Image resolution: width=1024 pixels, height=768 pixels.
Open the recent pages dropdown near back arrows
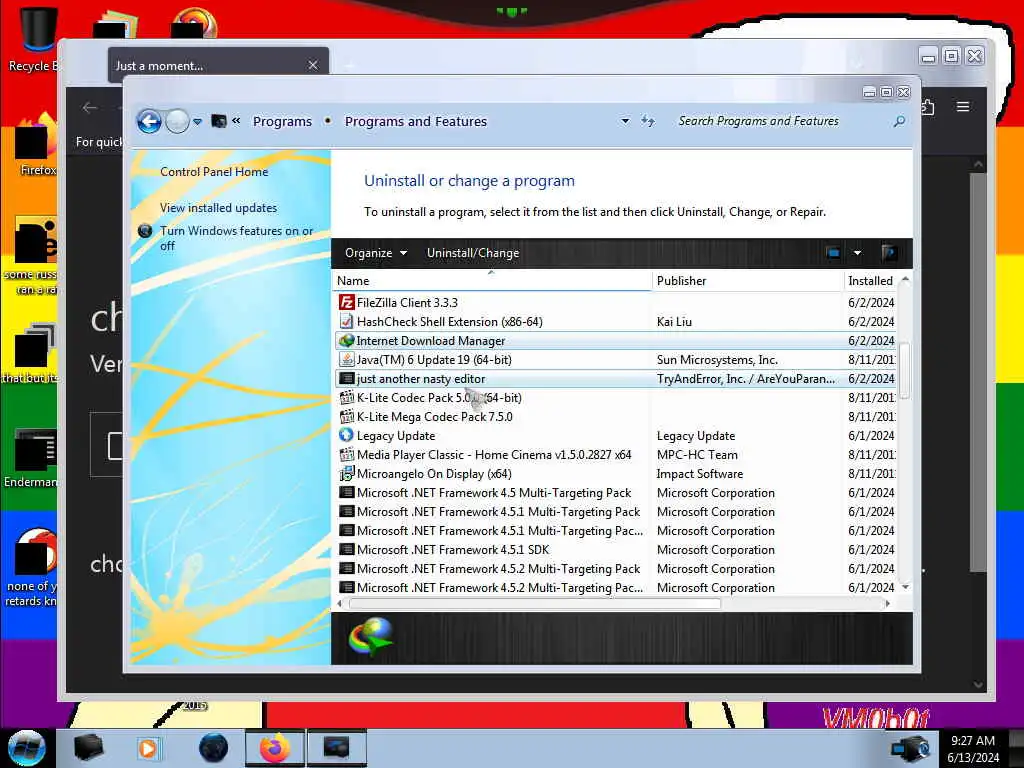(x=197, y=121)
